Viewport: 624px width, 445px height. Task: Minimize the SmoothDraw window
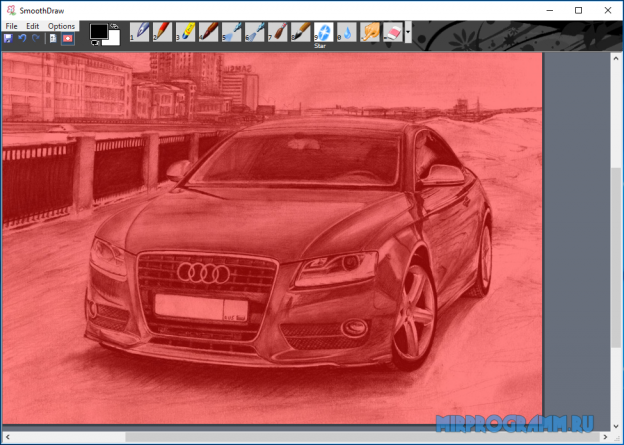[550, 10]
